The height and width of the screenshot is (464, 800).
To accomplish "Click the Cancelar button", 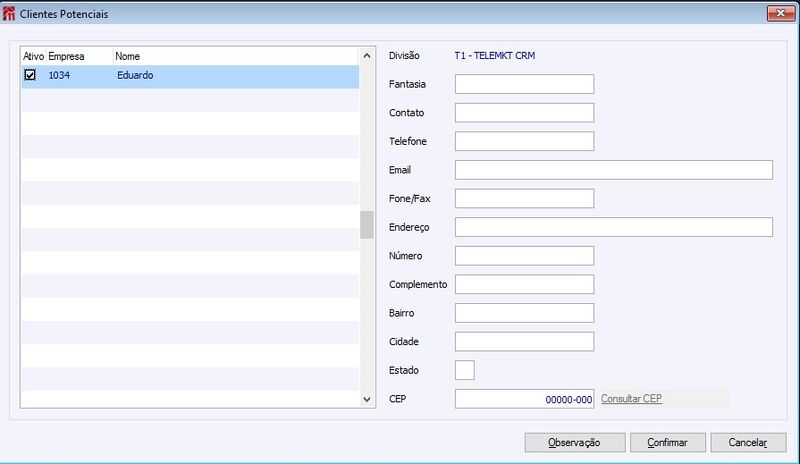I will pyautogui.click(x=748, y=443).
